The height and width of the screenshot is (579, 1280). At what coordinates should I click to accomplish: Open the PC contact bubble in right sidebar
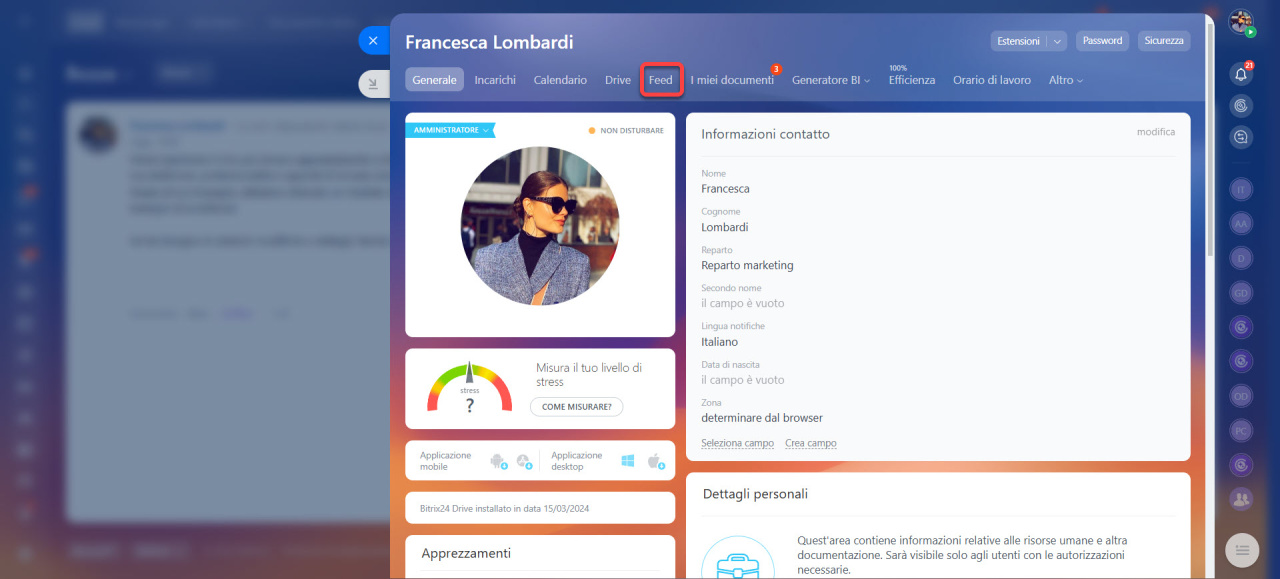point(1241,430)
